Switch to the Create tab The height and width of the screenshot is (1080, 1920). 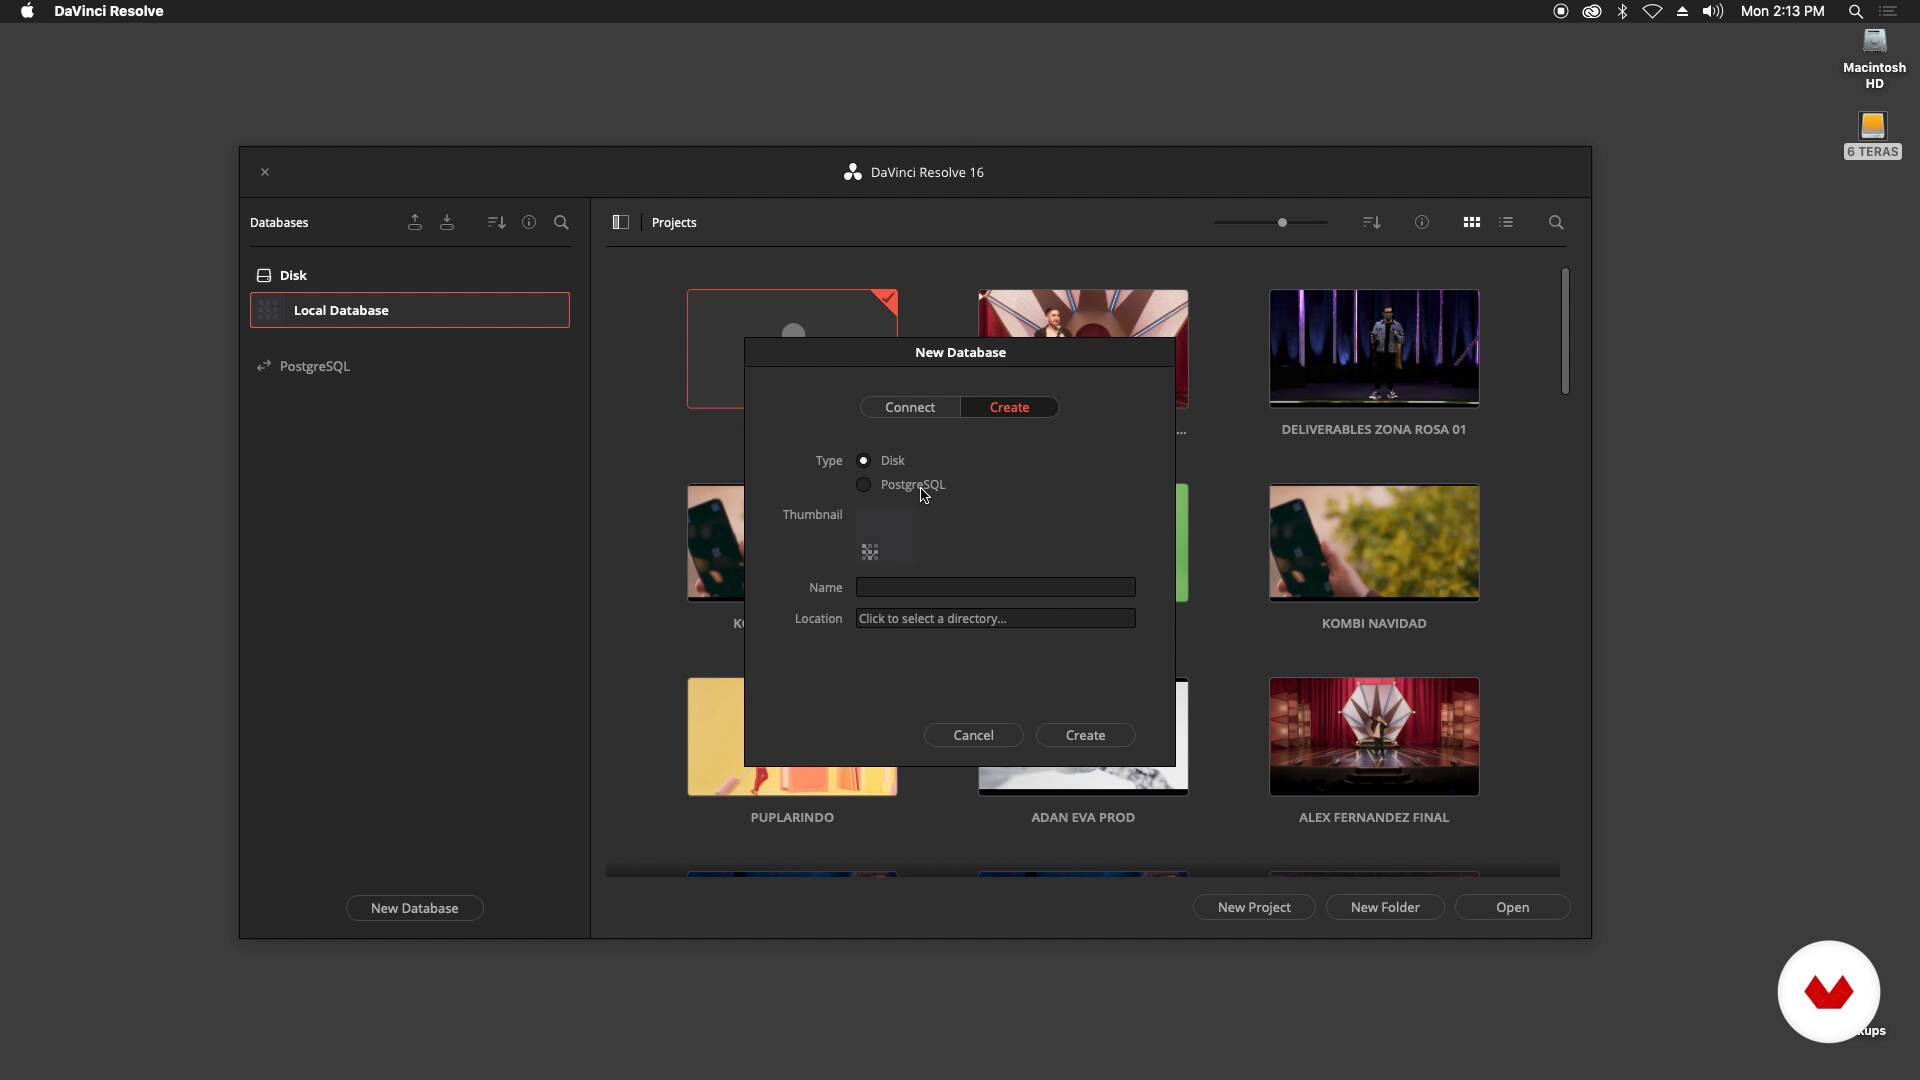pos(1009,407)
